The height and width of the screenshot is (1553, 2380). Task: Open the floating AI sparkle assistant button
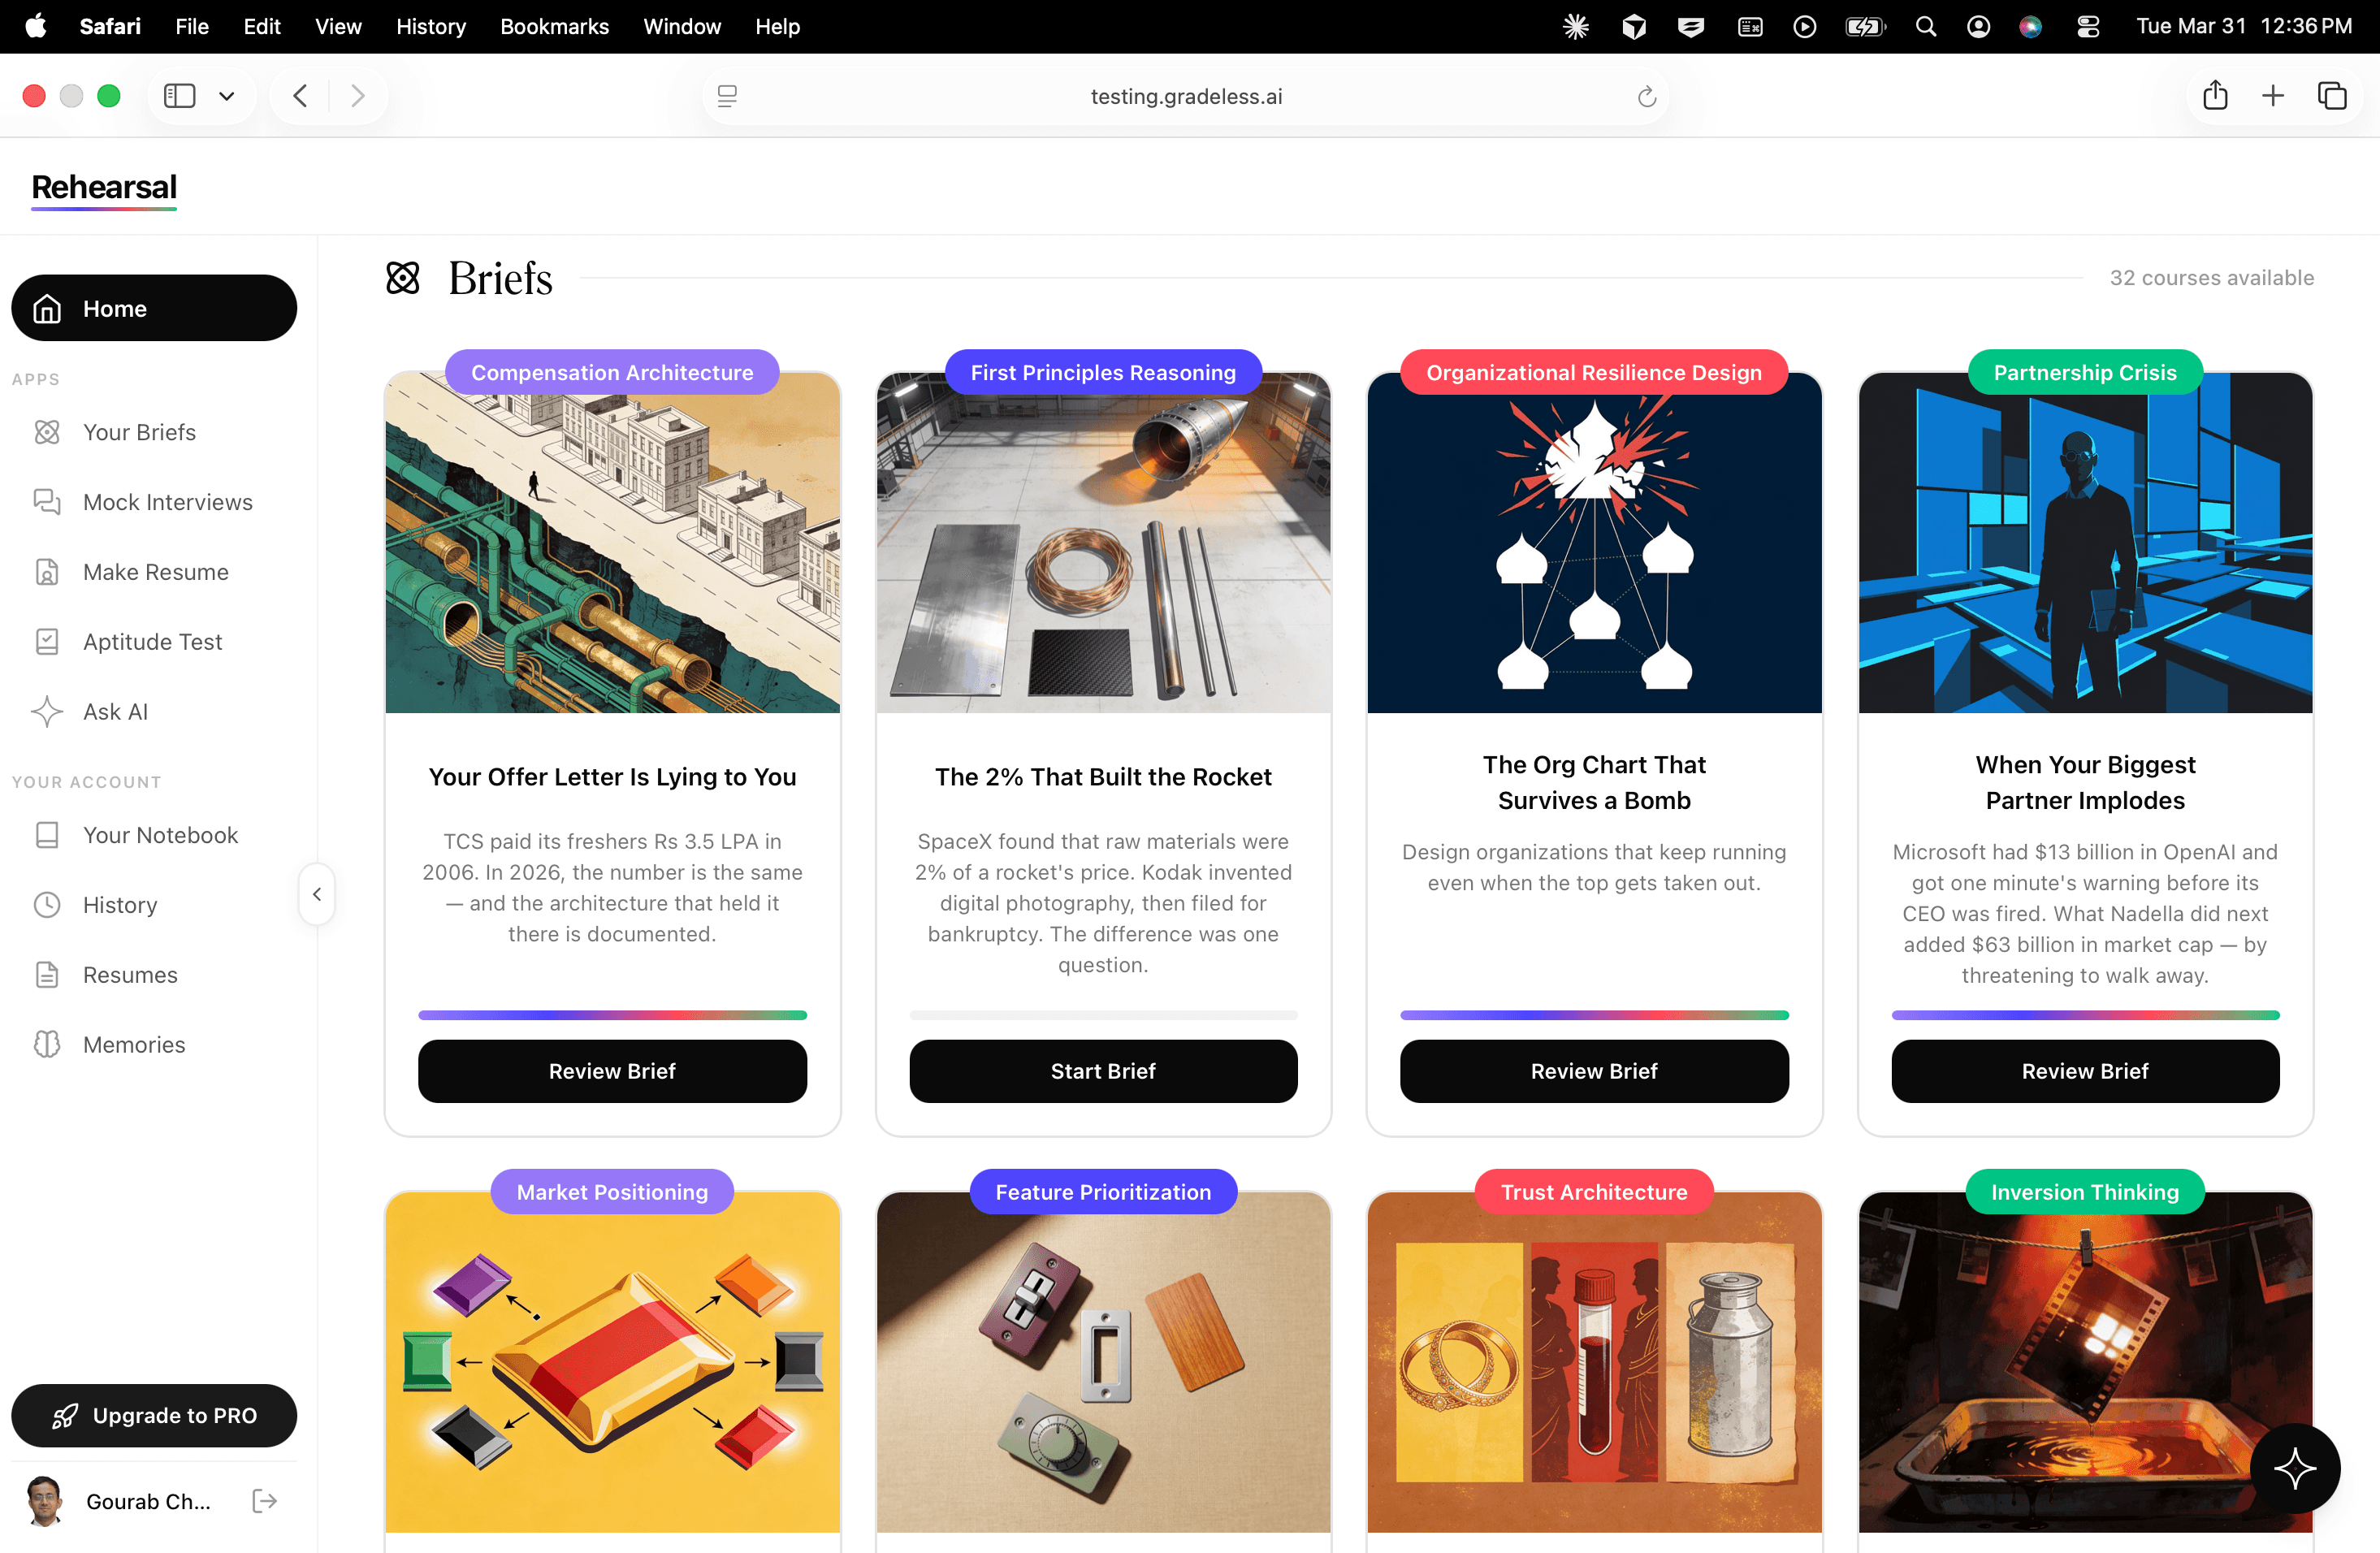tap(2295, 1468)
